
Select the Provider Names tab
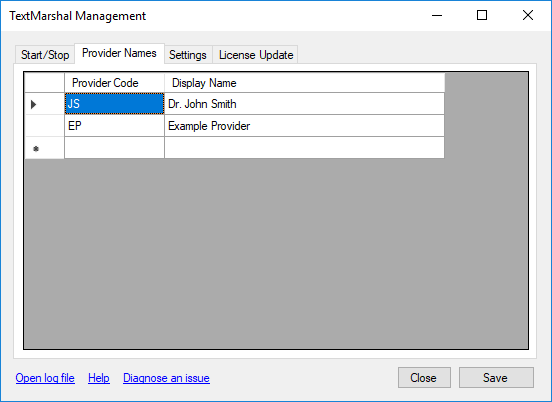click(x=119, y=53)
